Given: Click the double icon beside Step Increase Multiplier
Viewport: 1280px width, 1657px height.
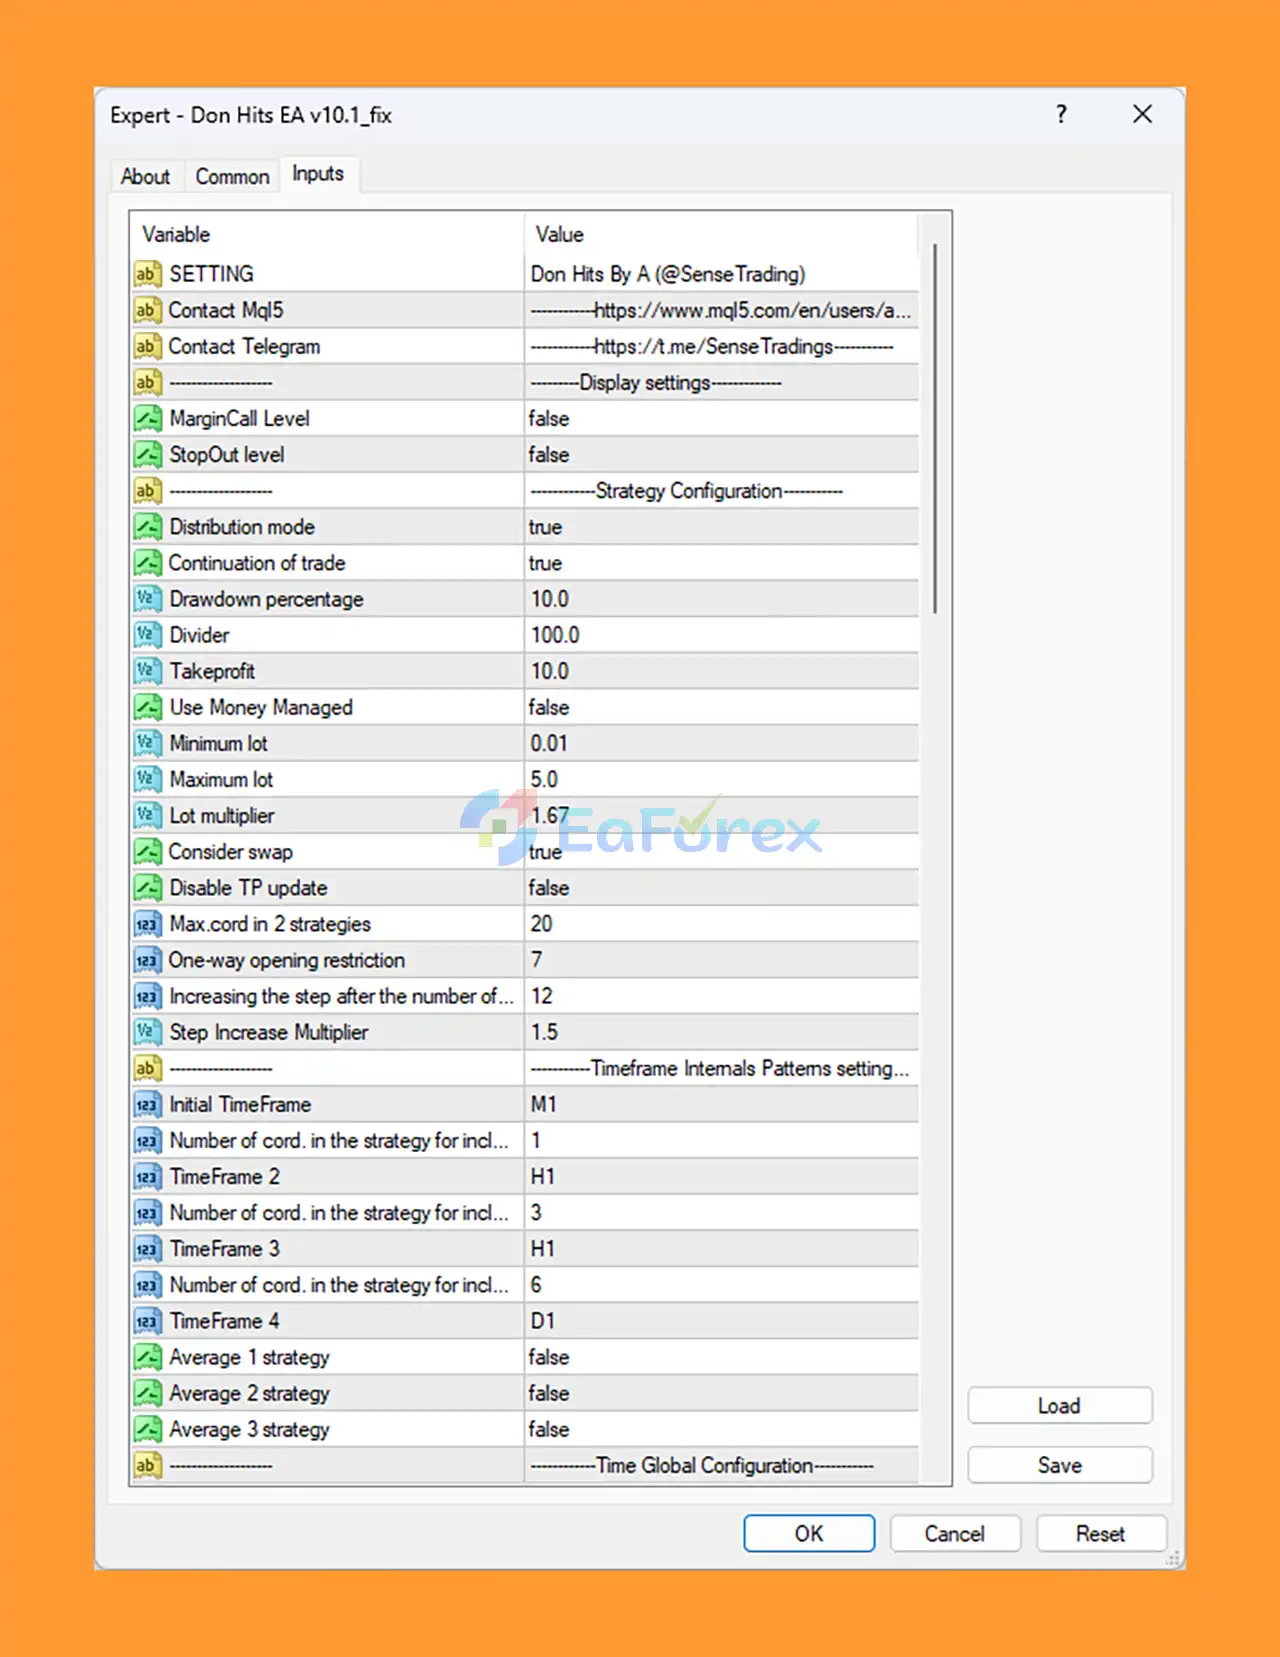Looking at the screenshot, I should pos(147,1032).
